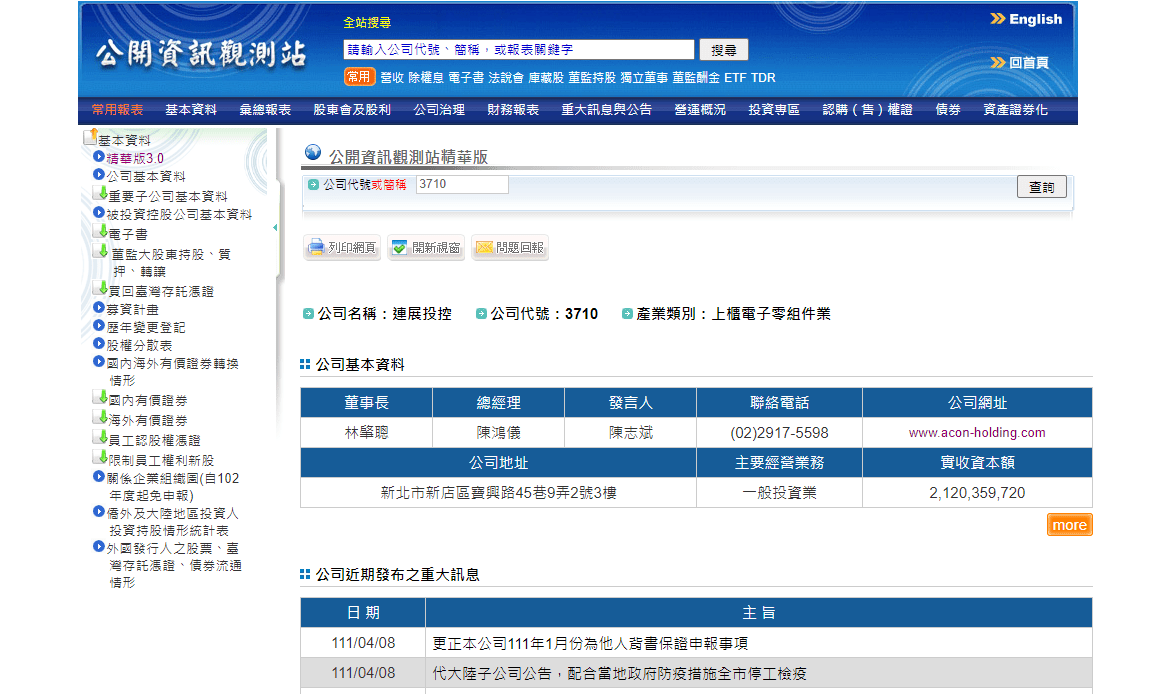
Task: Click the printer icon for 列印網頁
Action: click(316, 248)
